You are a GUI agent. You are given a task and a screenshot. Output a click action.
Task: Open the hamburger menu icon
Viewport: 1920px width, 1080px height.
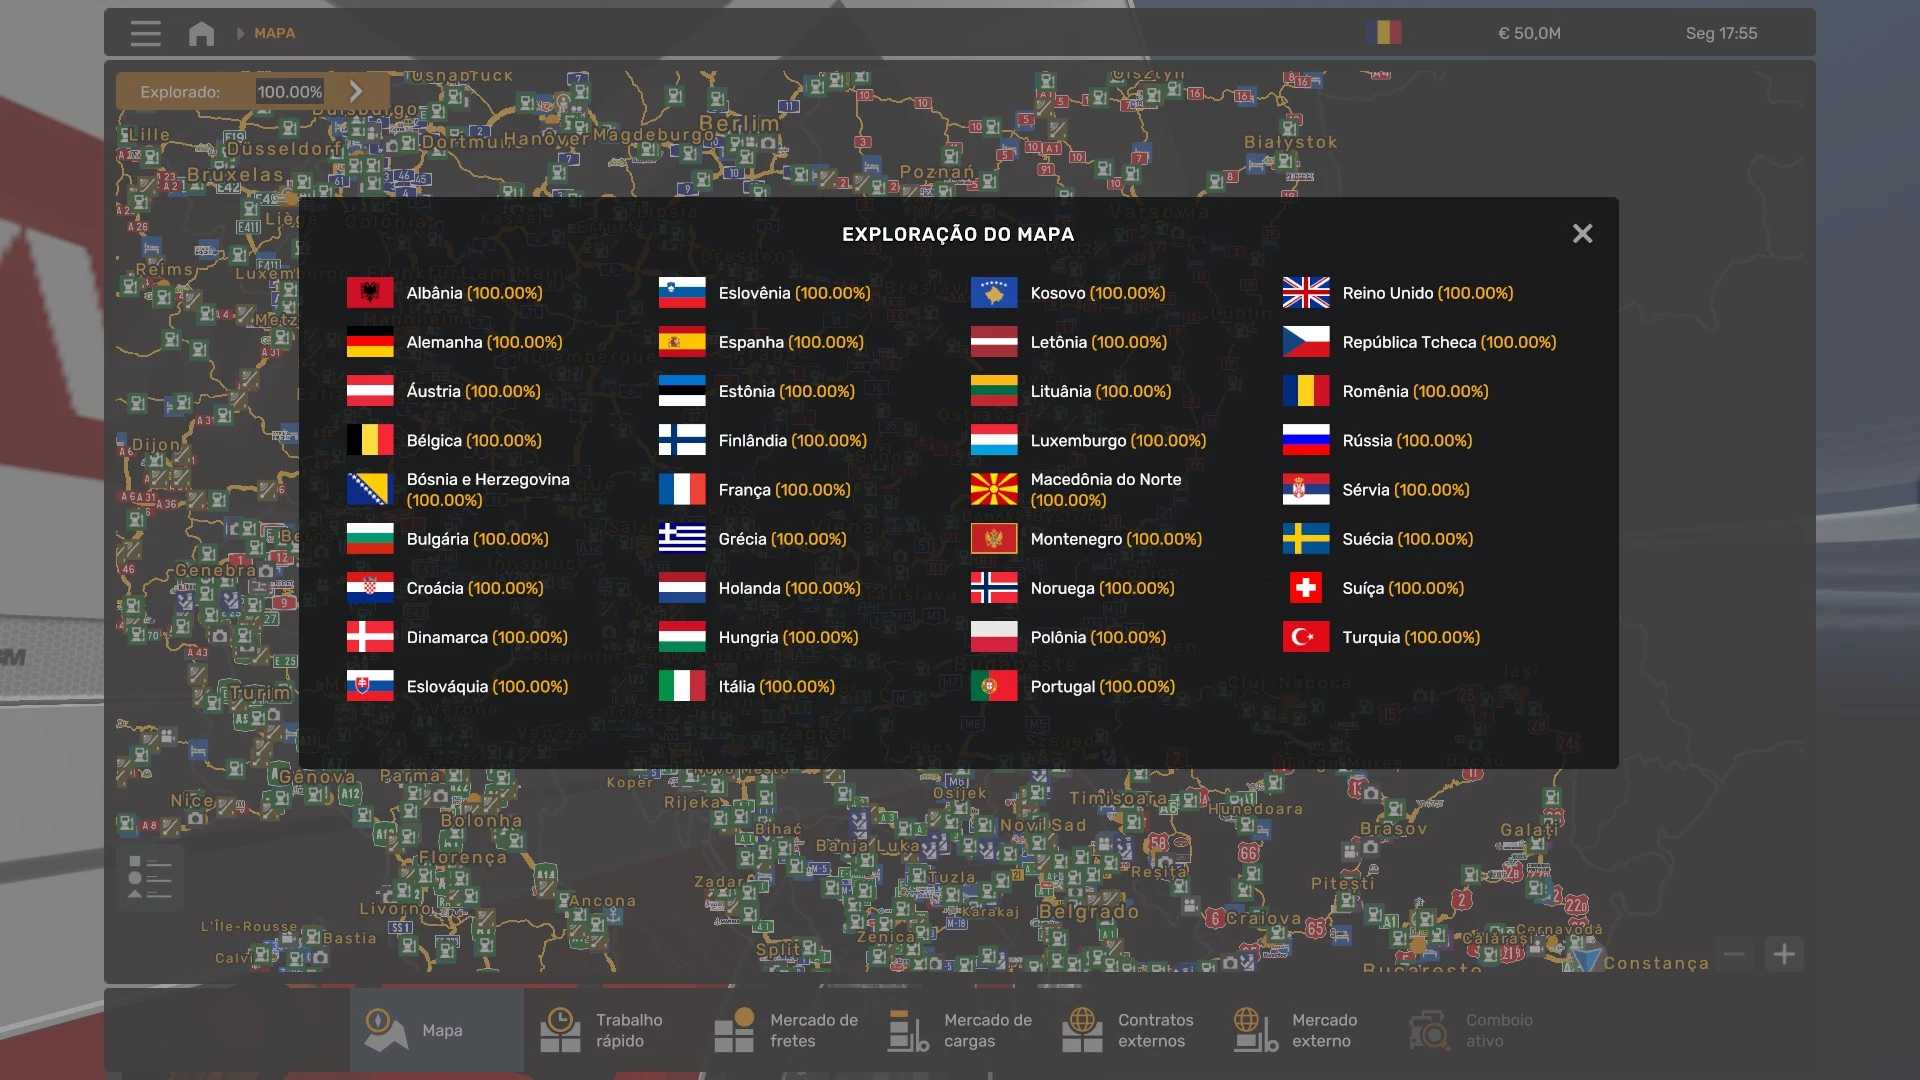[145, 33]
